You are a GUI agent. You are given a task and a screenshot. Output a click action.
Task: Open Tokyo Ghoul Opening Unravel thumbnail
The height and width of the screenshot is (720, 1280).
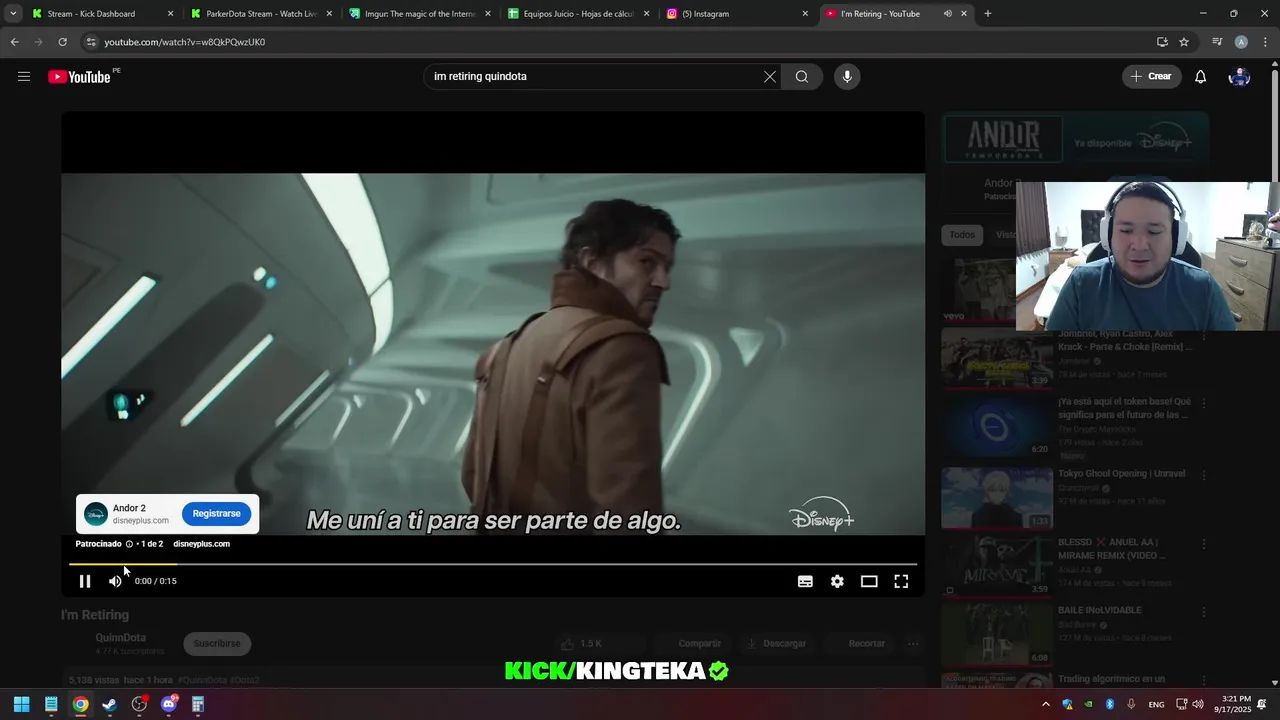tap(997, 497)
